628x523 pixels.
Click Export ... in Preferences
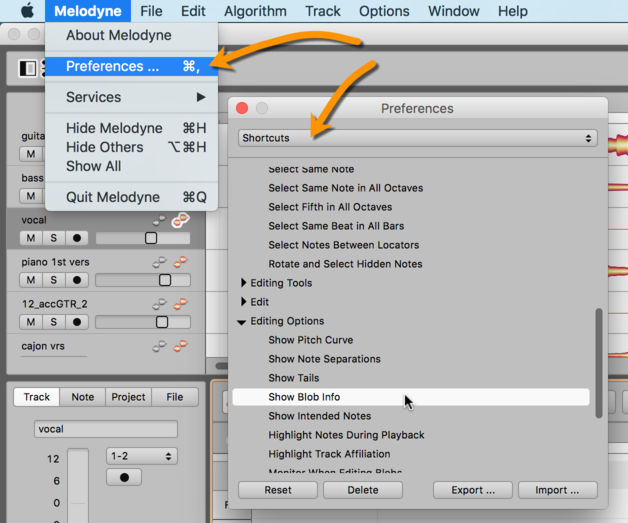[473, 490]
